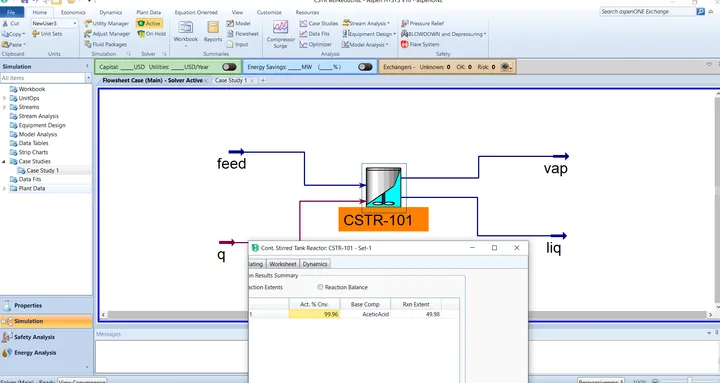This screenshot has width=720, height=383.
Task: Toggle the Energy Savings switch
Action: coord(365,67)
